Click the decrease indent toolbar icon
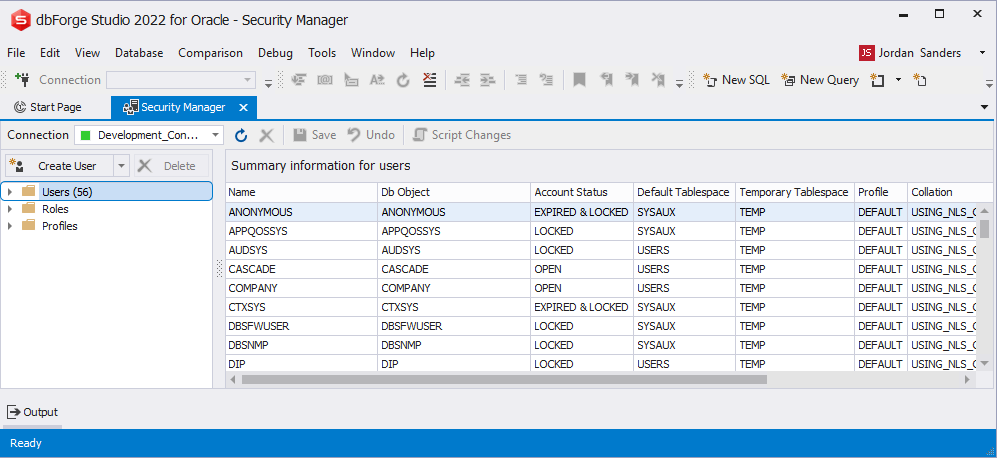The height and width of the screenshot is (458, 997). tap(462, 80)
